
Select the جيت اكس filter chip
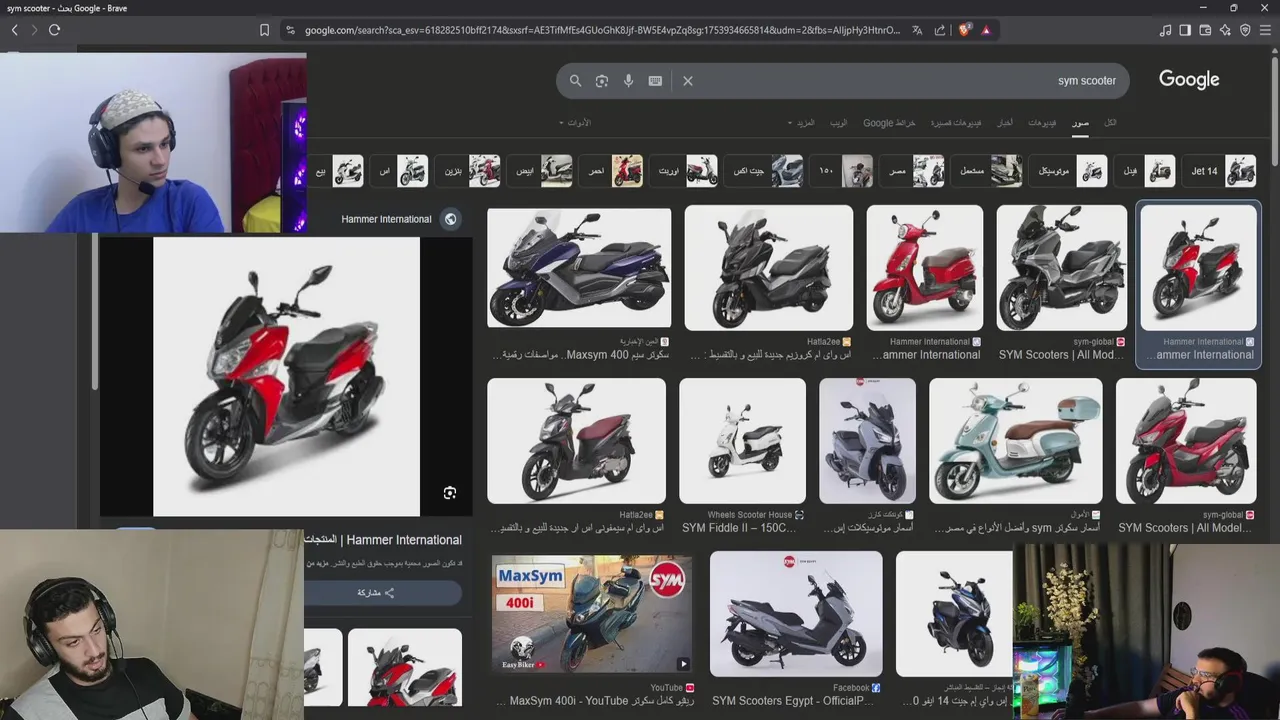coord(764,171)
